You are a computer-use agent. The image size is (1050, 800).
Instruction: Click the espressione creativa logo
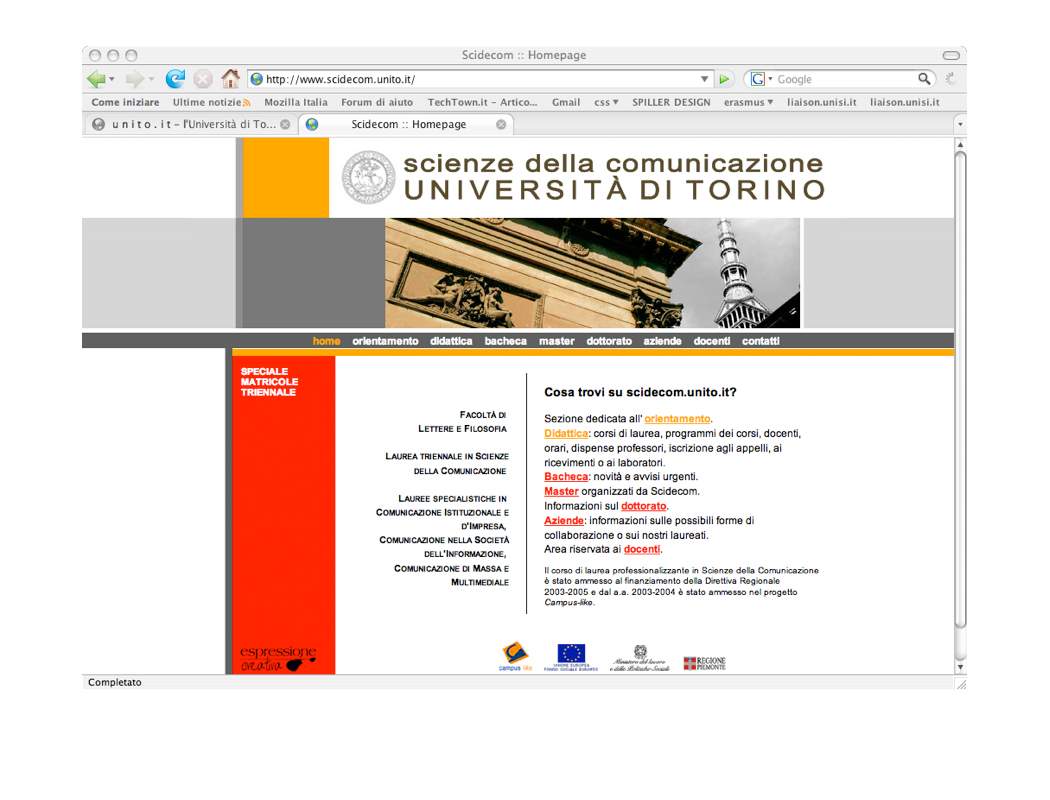tap(277, 659)
